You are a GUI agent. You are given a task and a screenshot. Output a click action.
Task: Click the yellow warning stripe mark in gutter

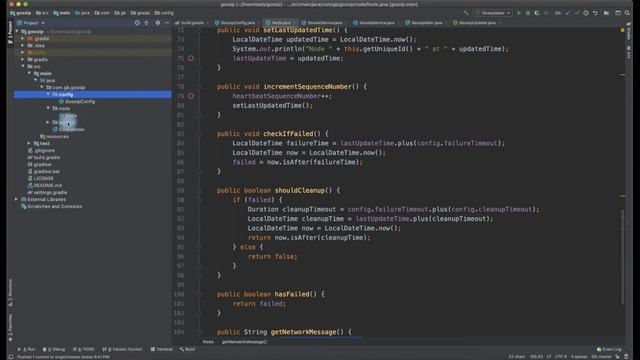pyautogui.click(x=622, y=75)
